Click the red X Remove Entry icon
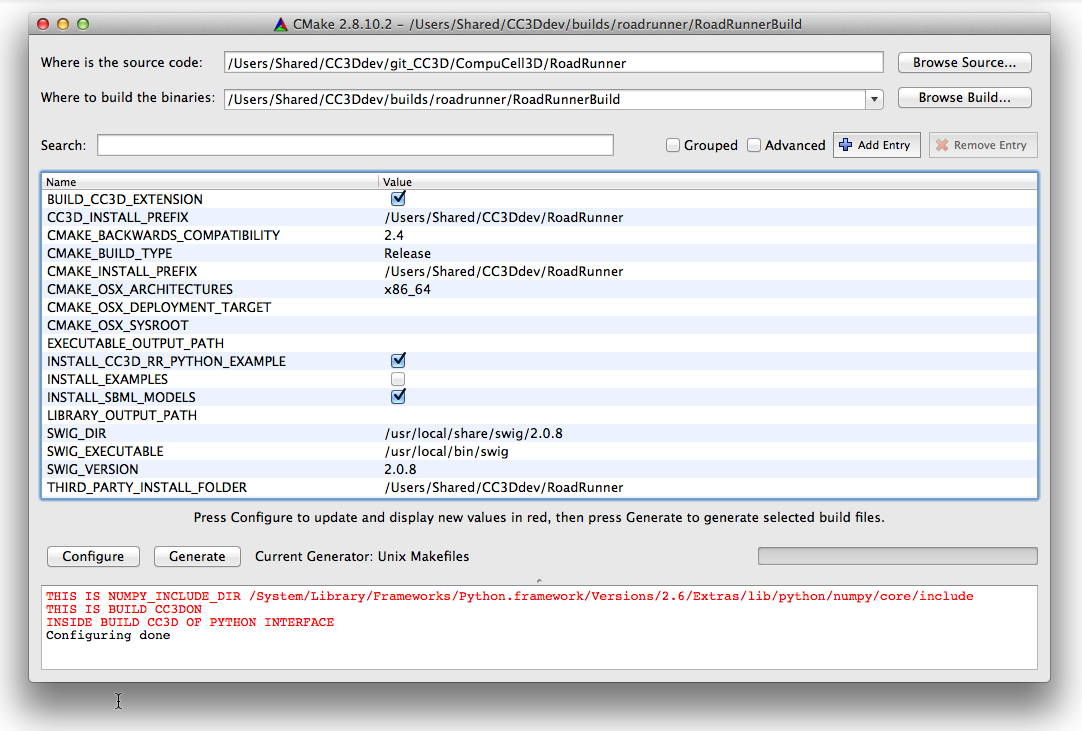Image resolution: width=1082 pixels, height=731 pixels. click(941, 145)
